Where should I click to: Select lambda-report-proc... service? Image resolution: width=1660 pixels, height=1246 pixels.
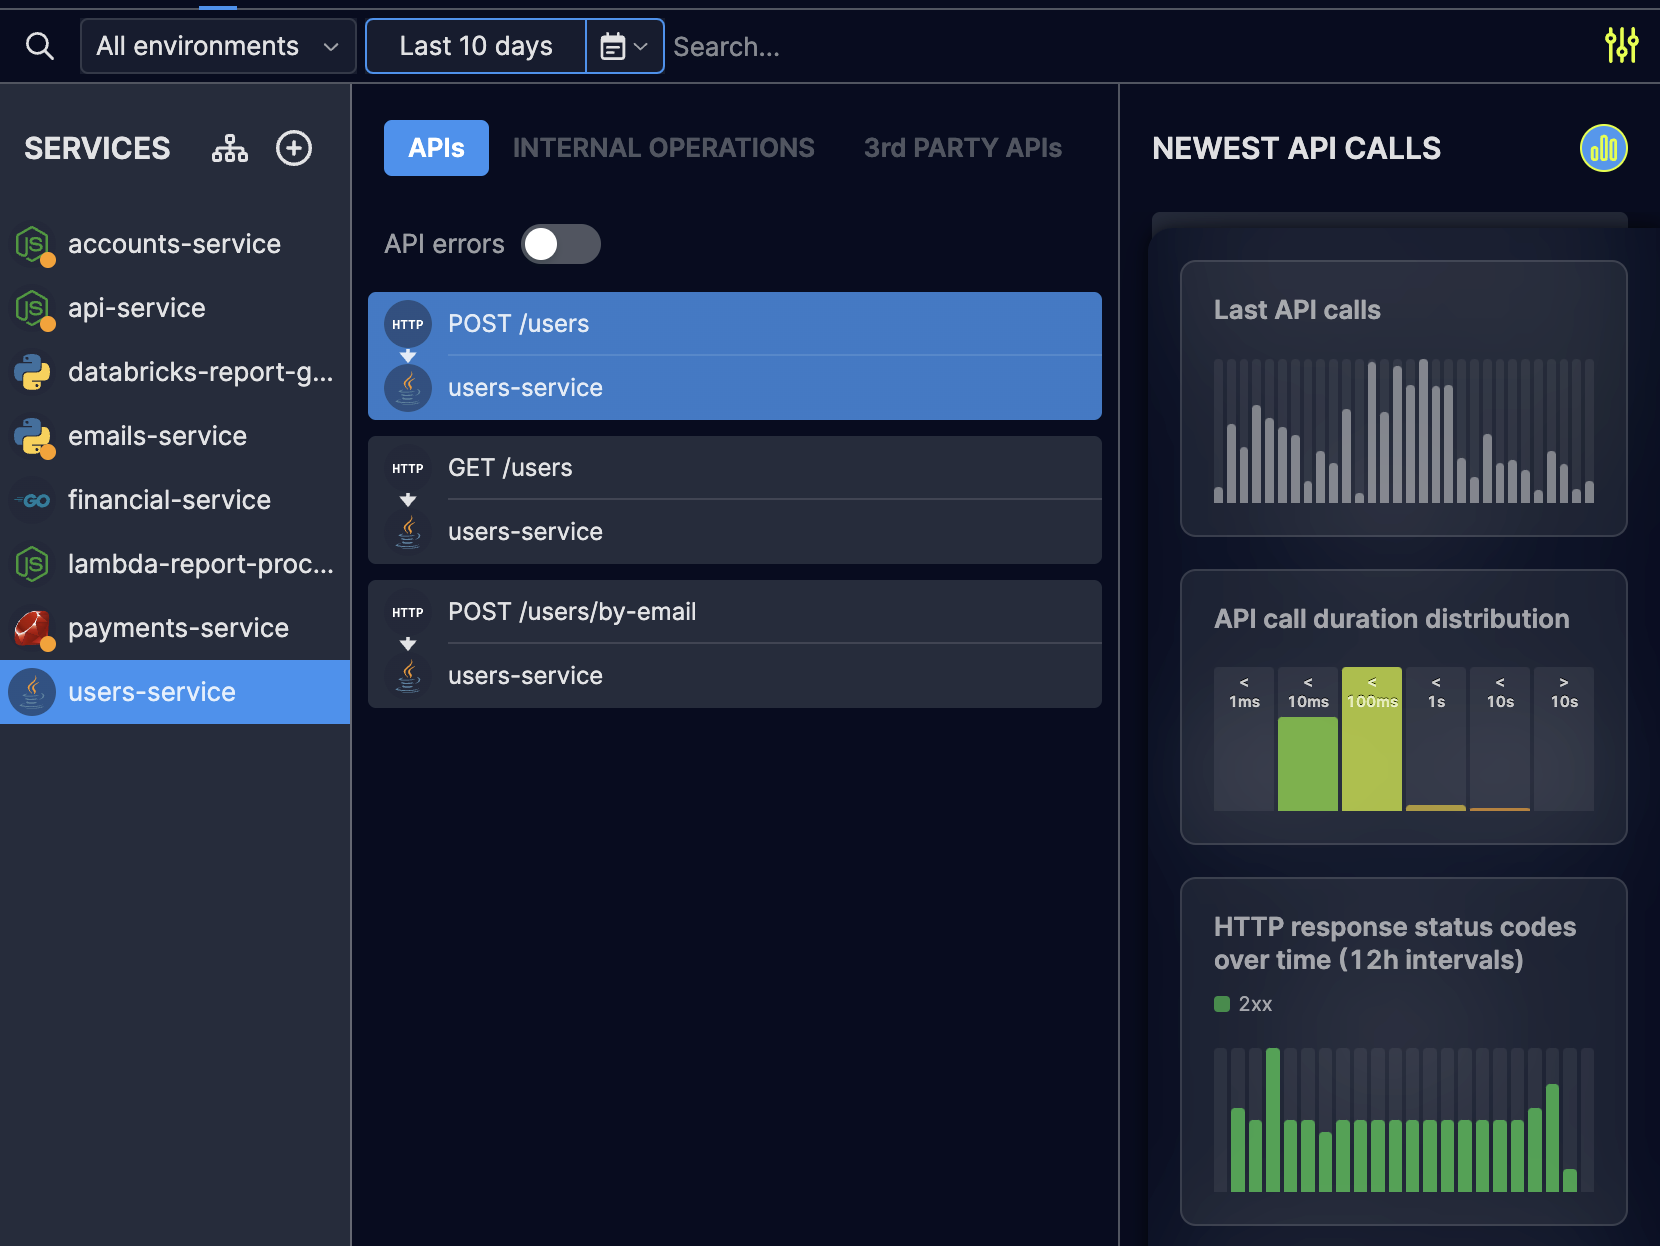point(175,564)
